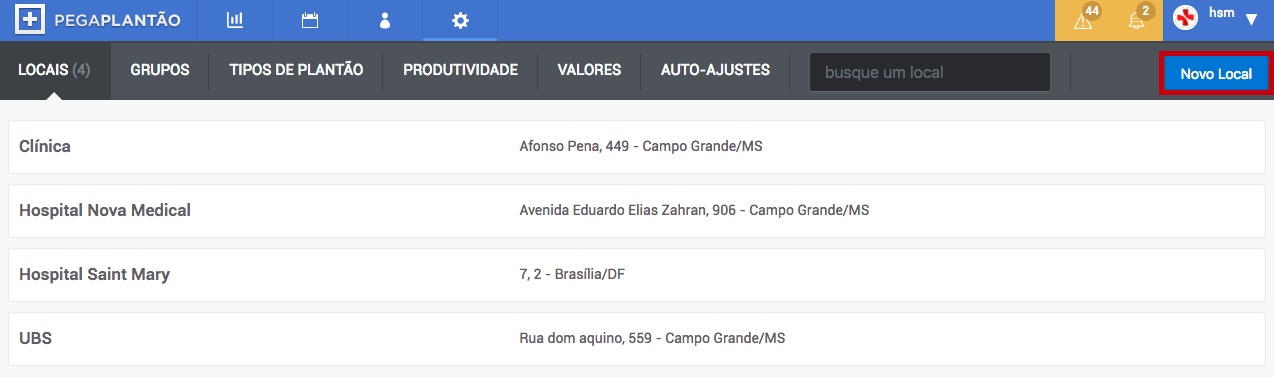
Task: Focus the 'busque um local' search field
Action: pos(929,72)
